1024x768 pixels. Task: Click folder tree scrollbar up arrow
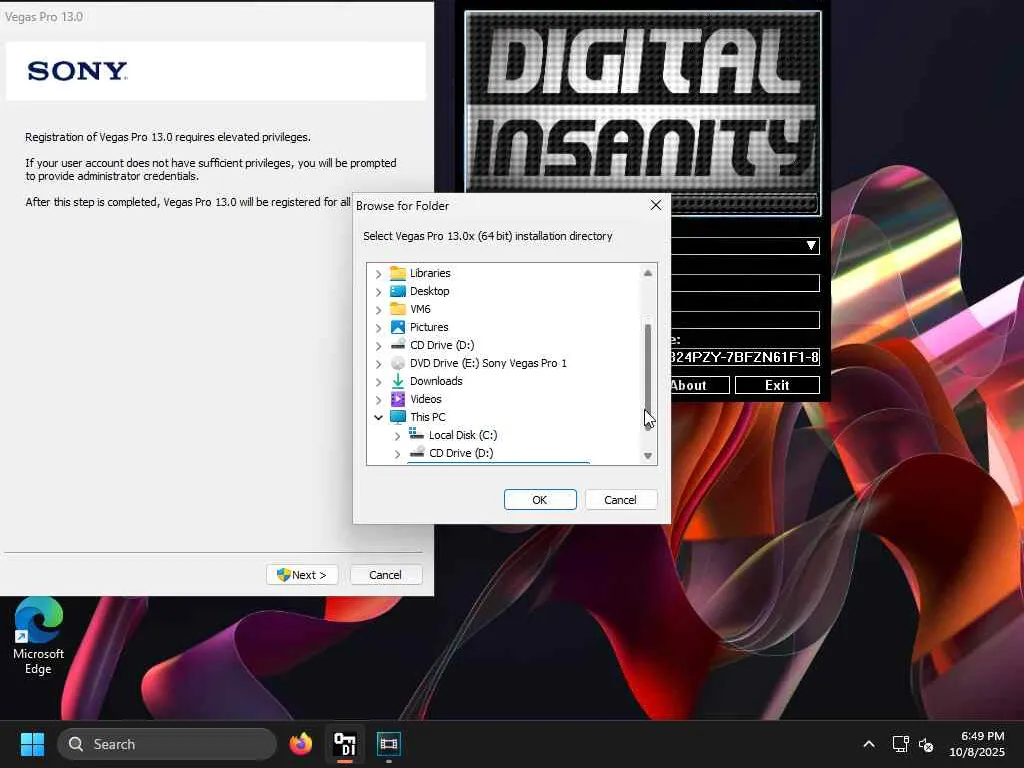pyautogui.click(x=648, y=273)
